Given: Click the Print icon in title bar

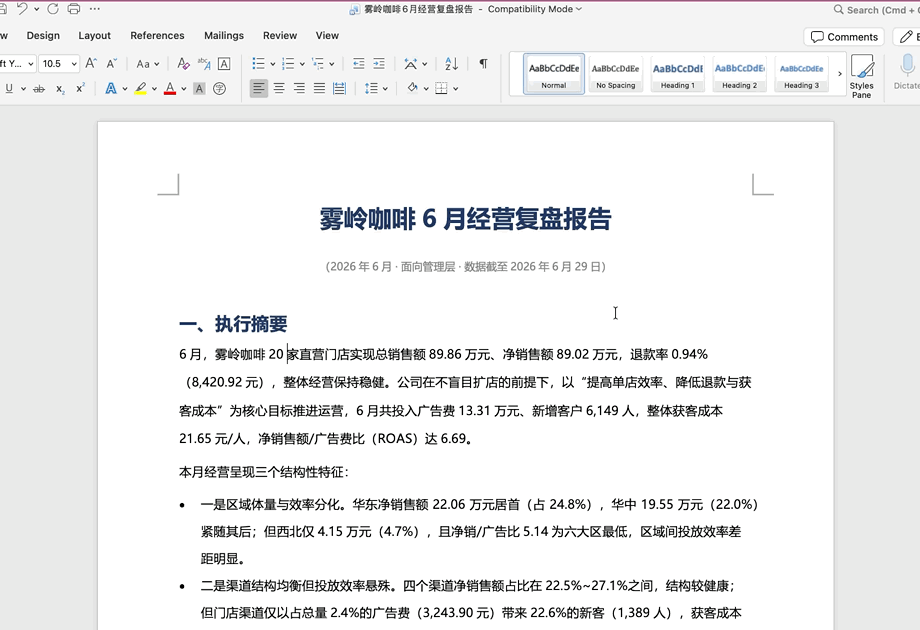Looking at the screenshot, I should tap(74, 9).
